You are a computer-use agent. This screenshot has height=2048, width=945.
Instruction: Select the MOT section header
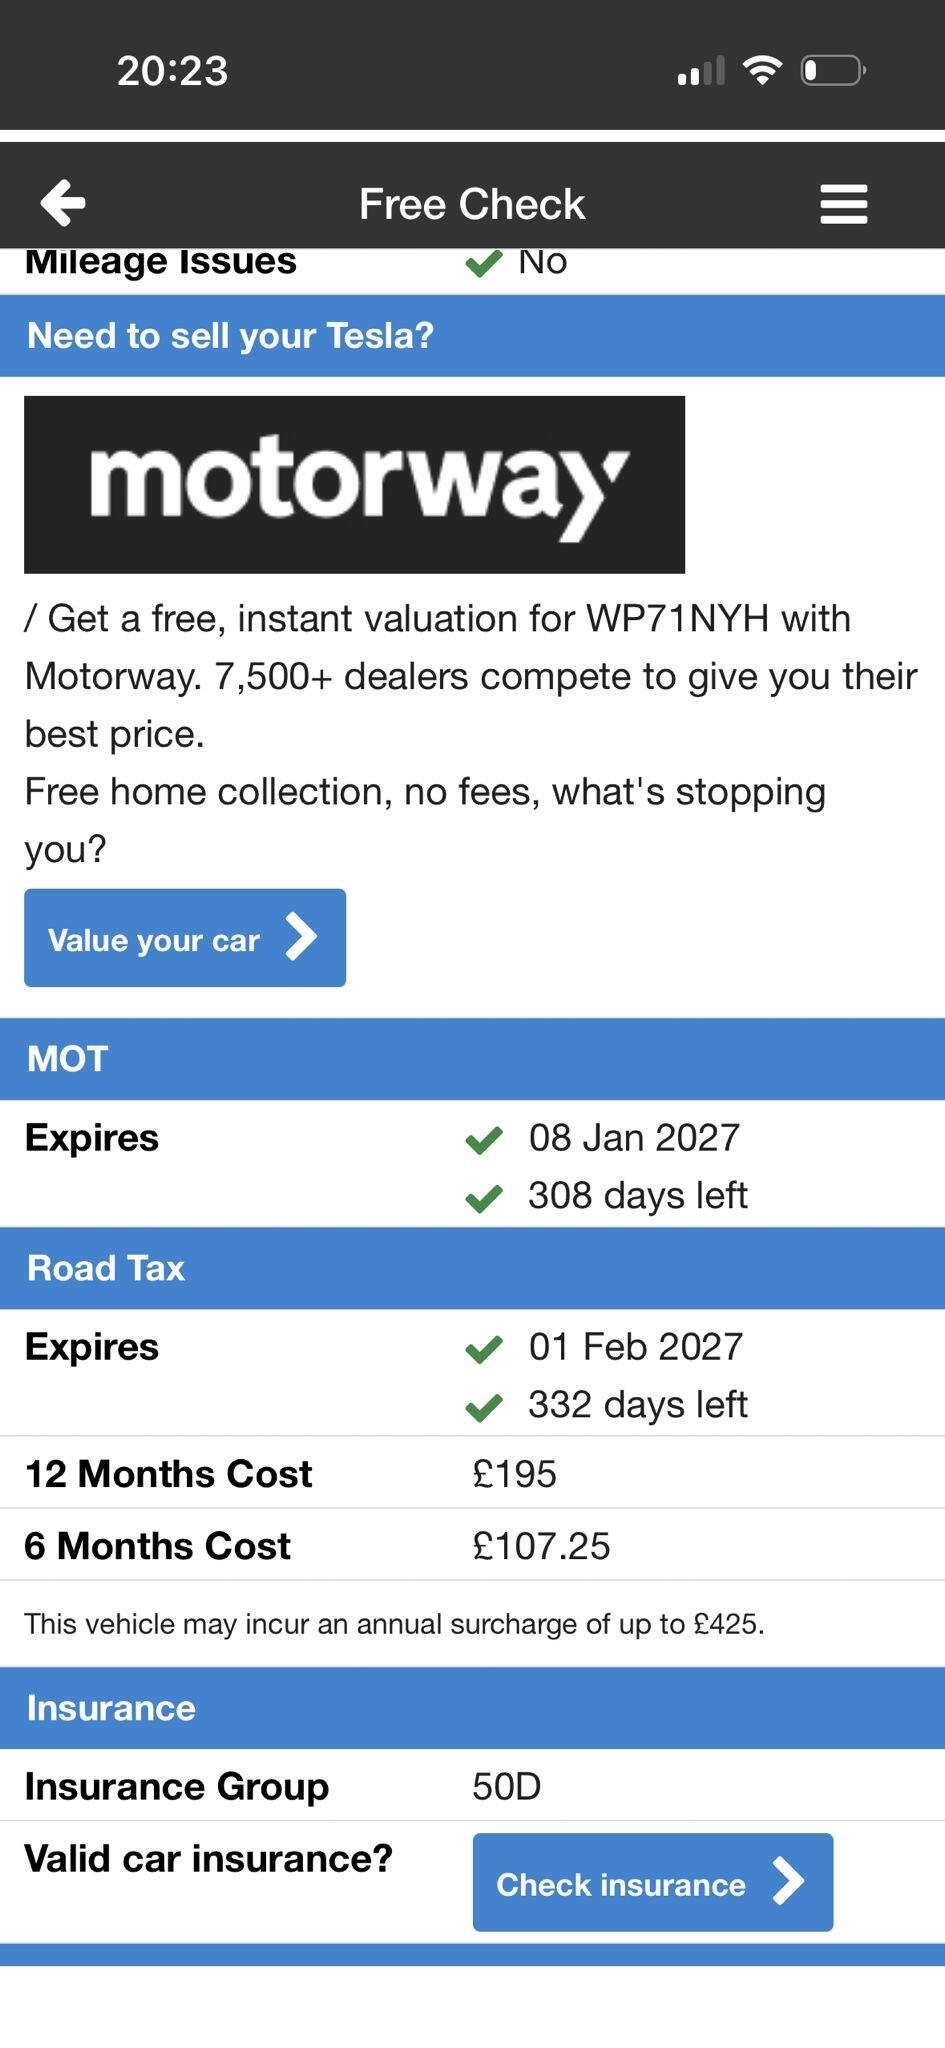tap(472, 1059)
